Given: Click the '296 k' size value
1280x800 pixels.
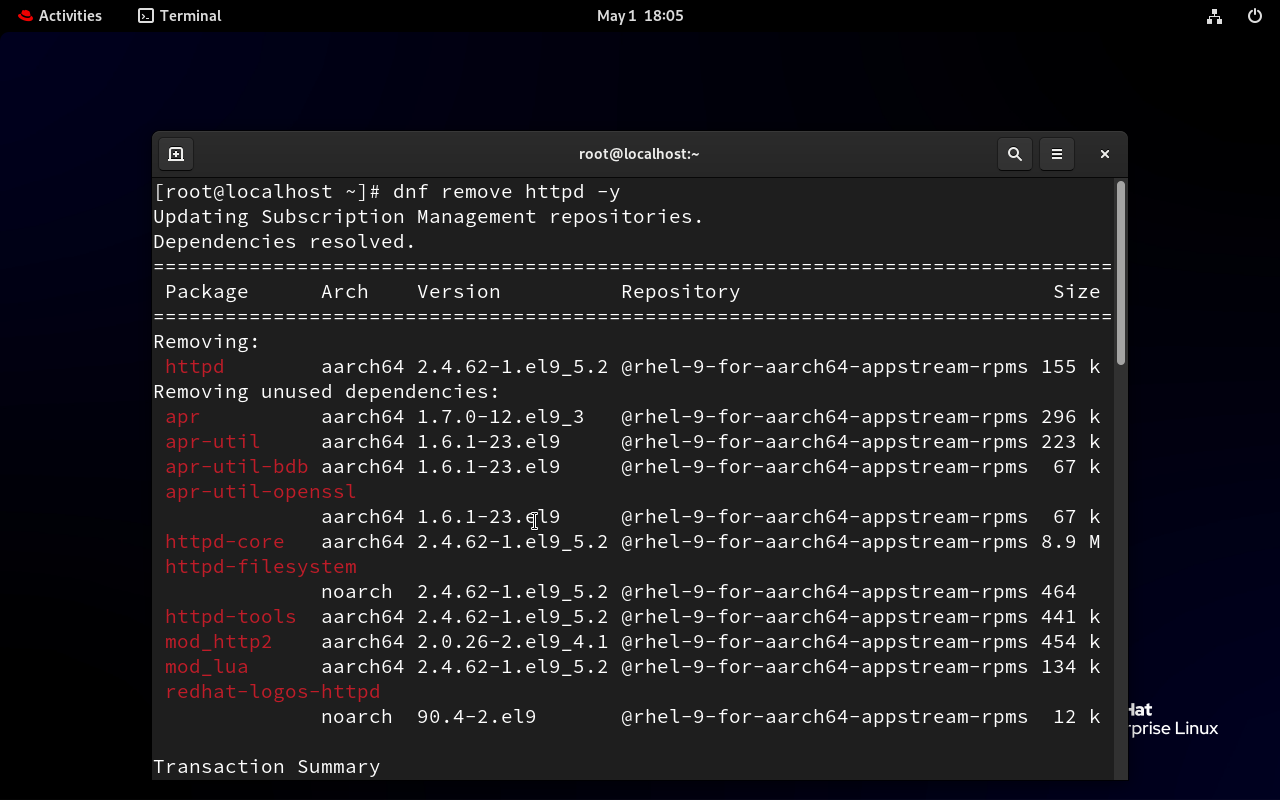Looking at the screenshot, I should tap(1071, 417).
